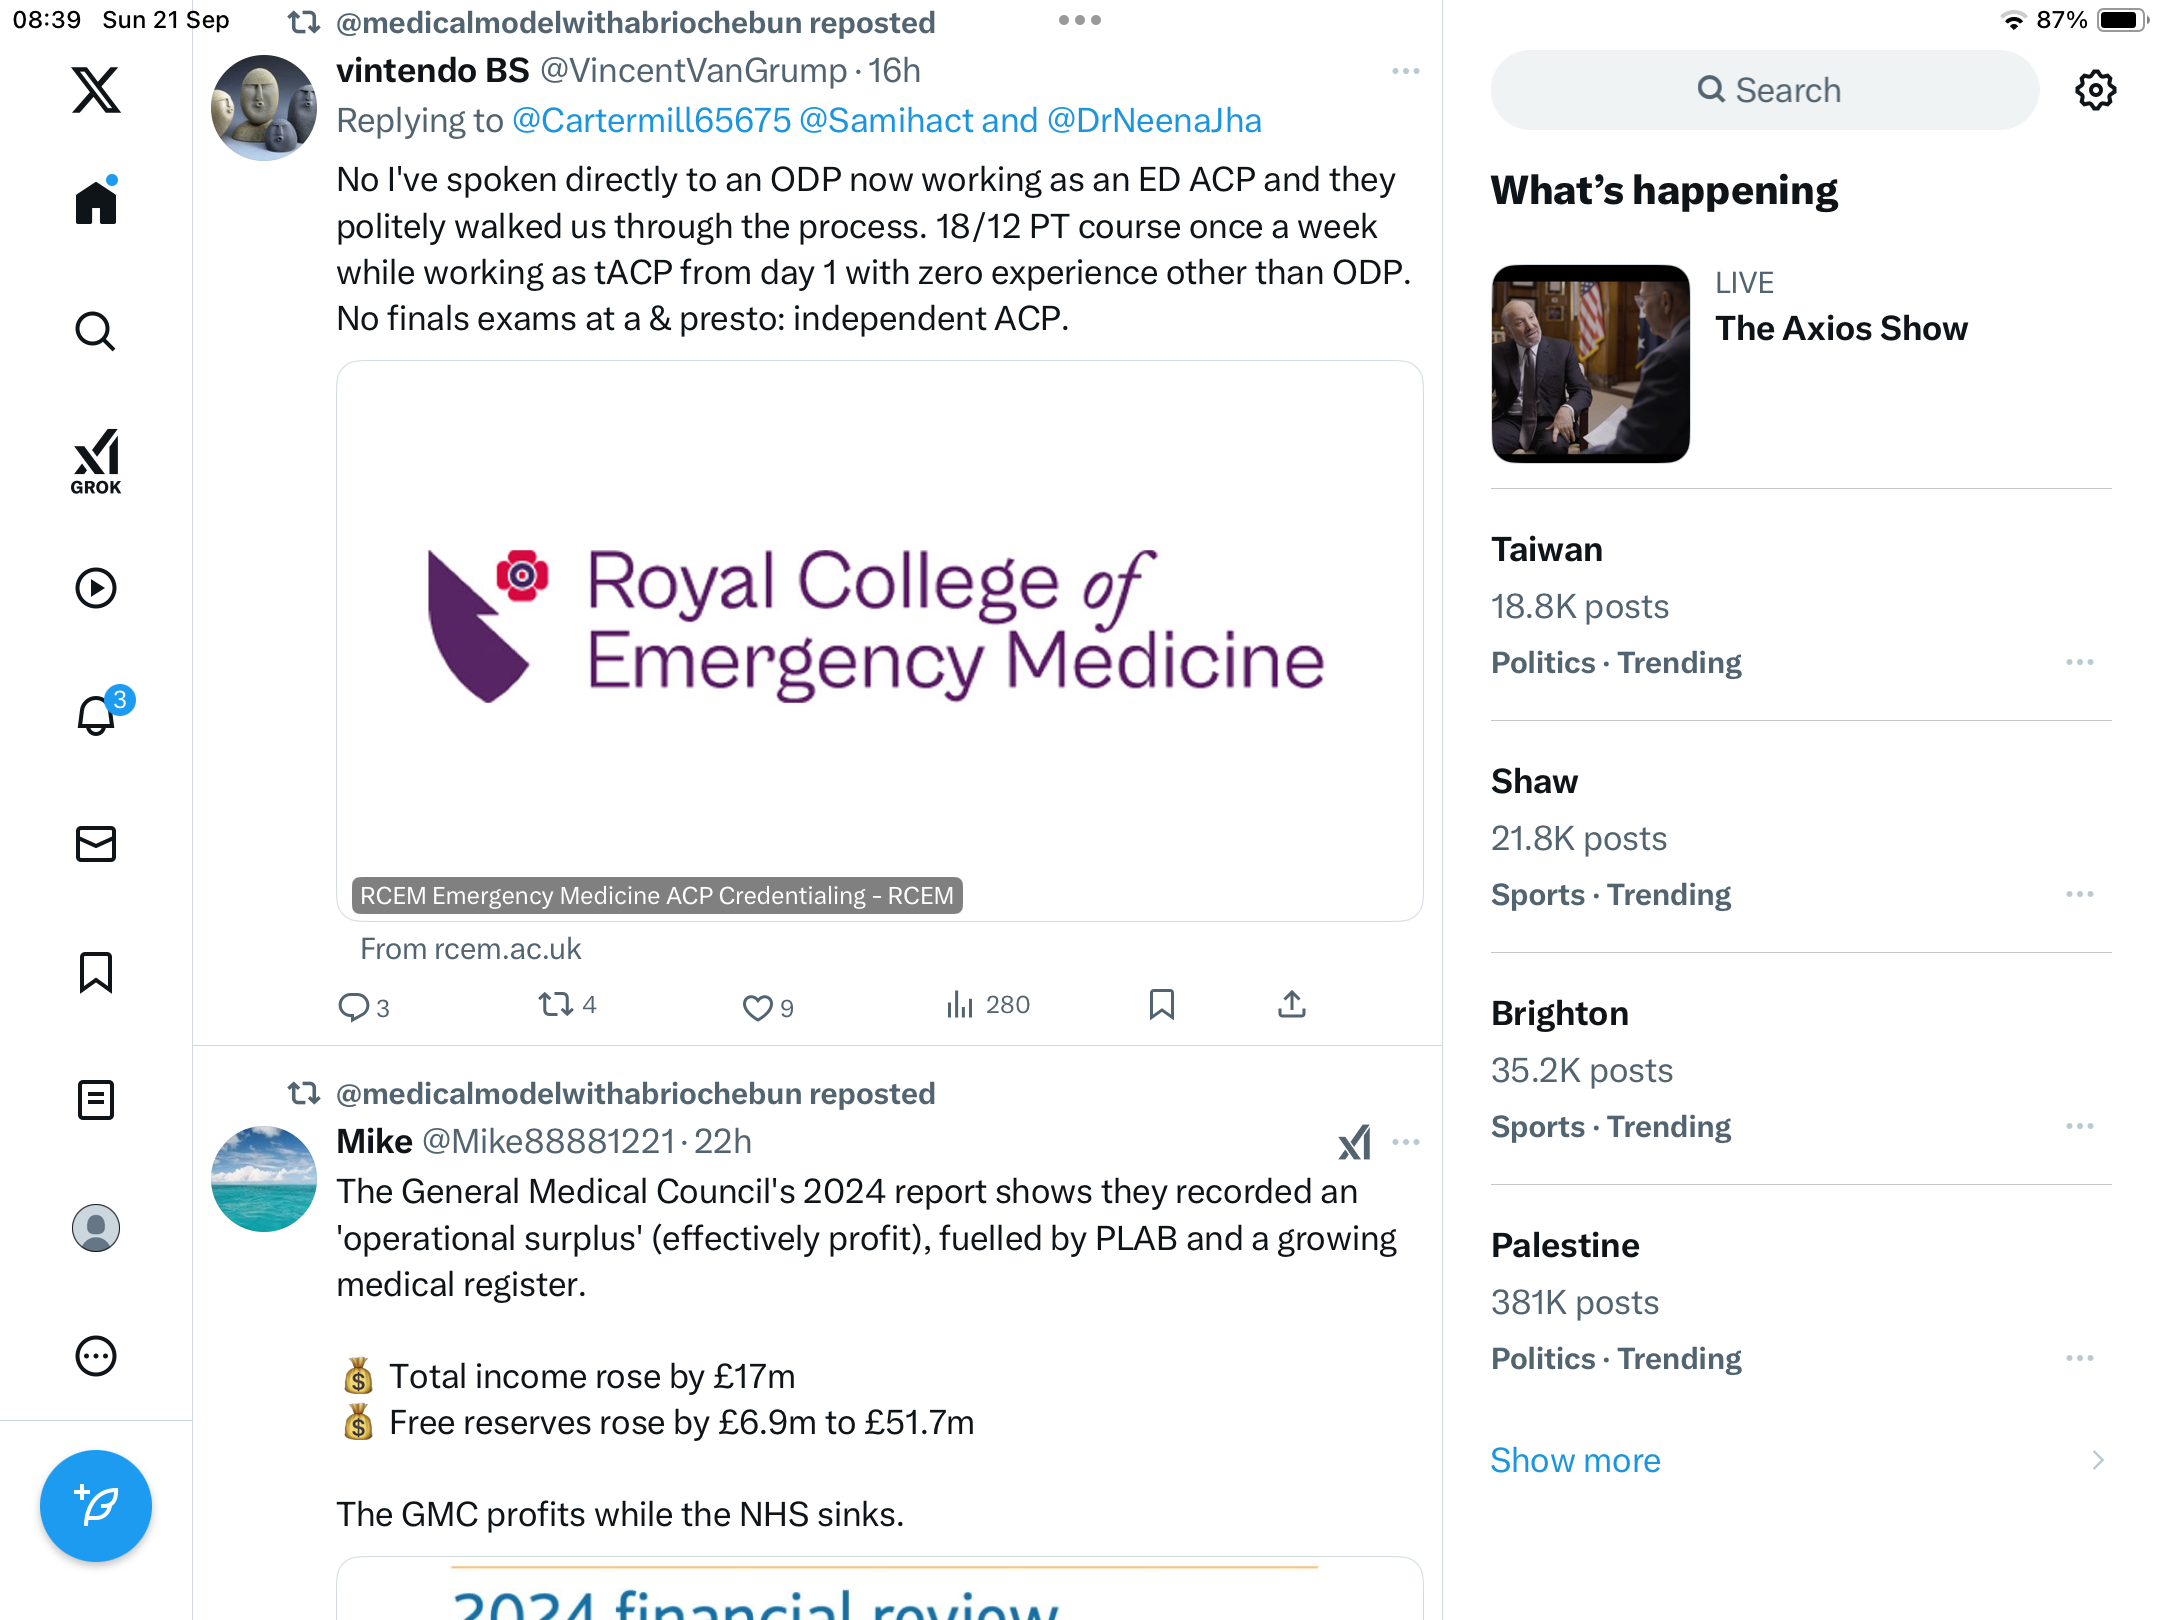
Task: Open more options for Taiwan trend
Action: [x=2079, y=662]
